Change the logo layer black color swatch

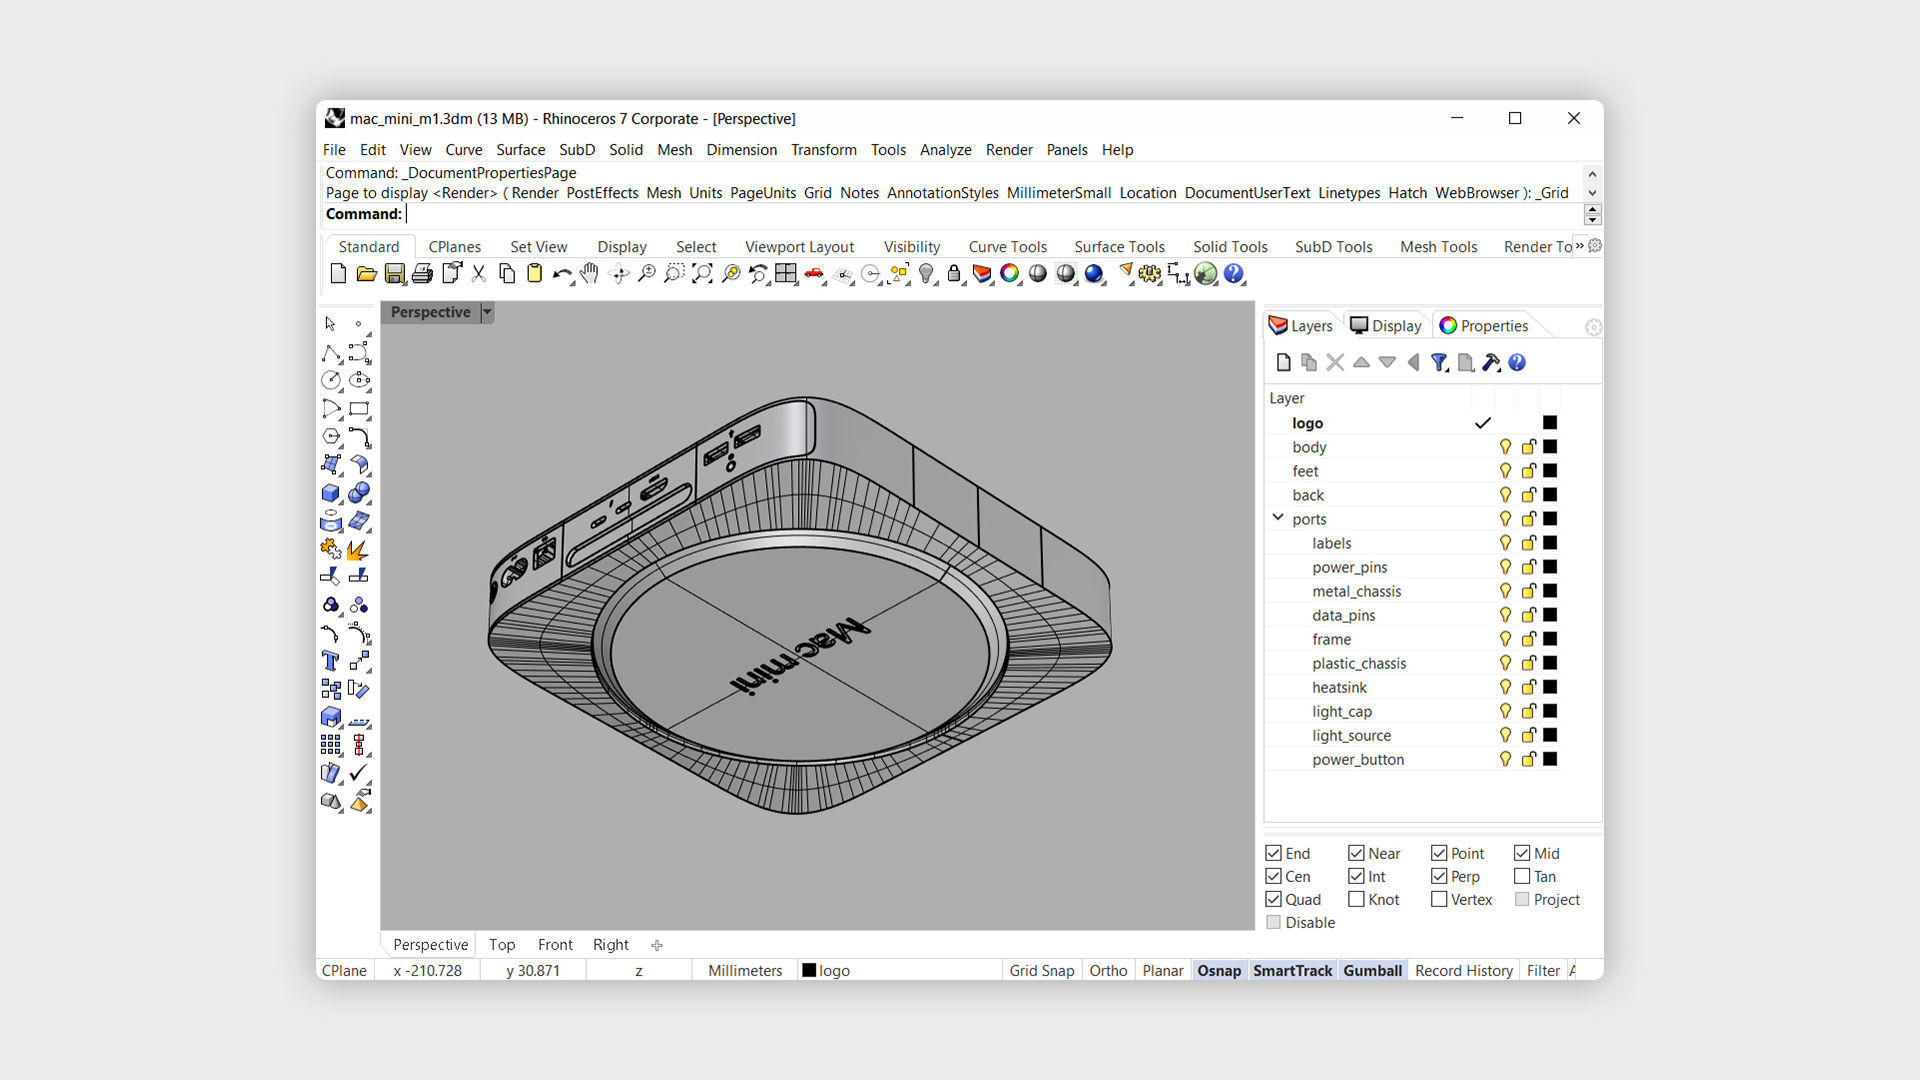(1550, 423)
